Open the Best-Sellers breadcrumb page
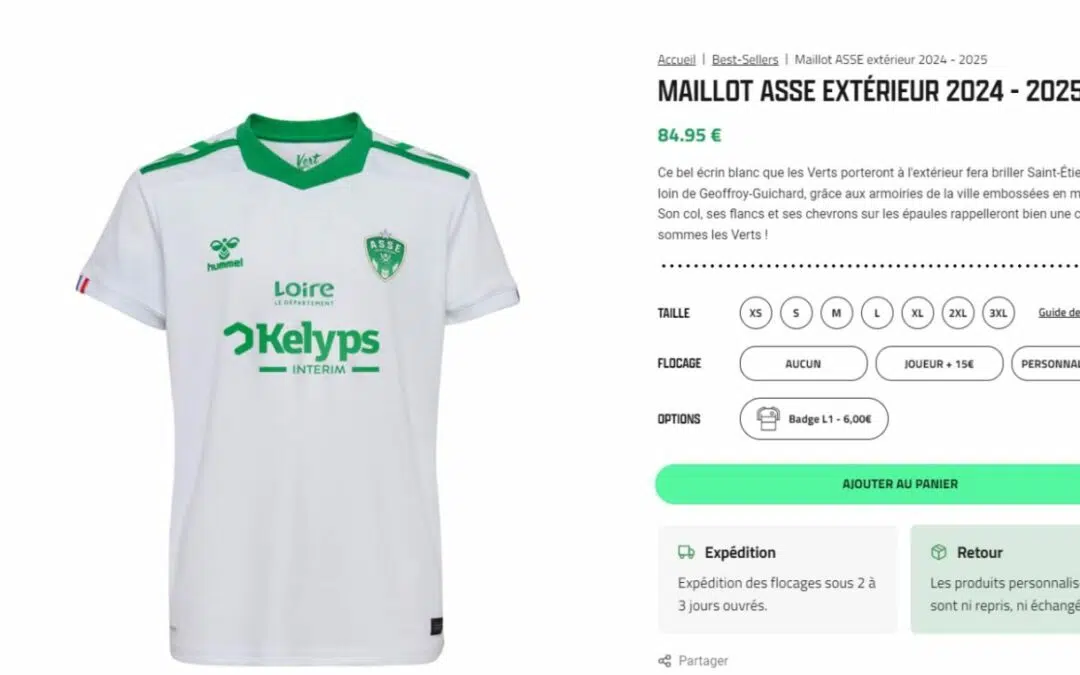Viewport: 1080px width, 675px height. [x=745, y=59]
